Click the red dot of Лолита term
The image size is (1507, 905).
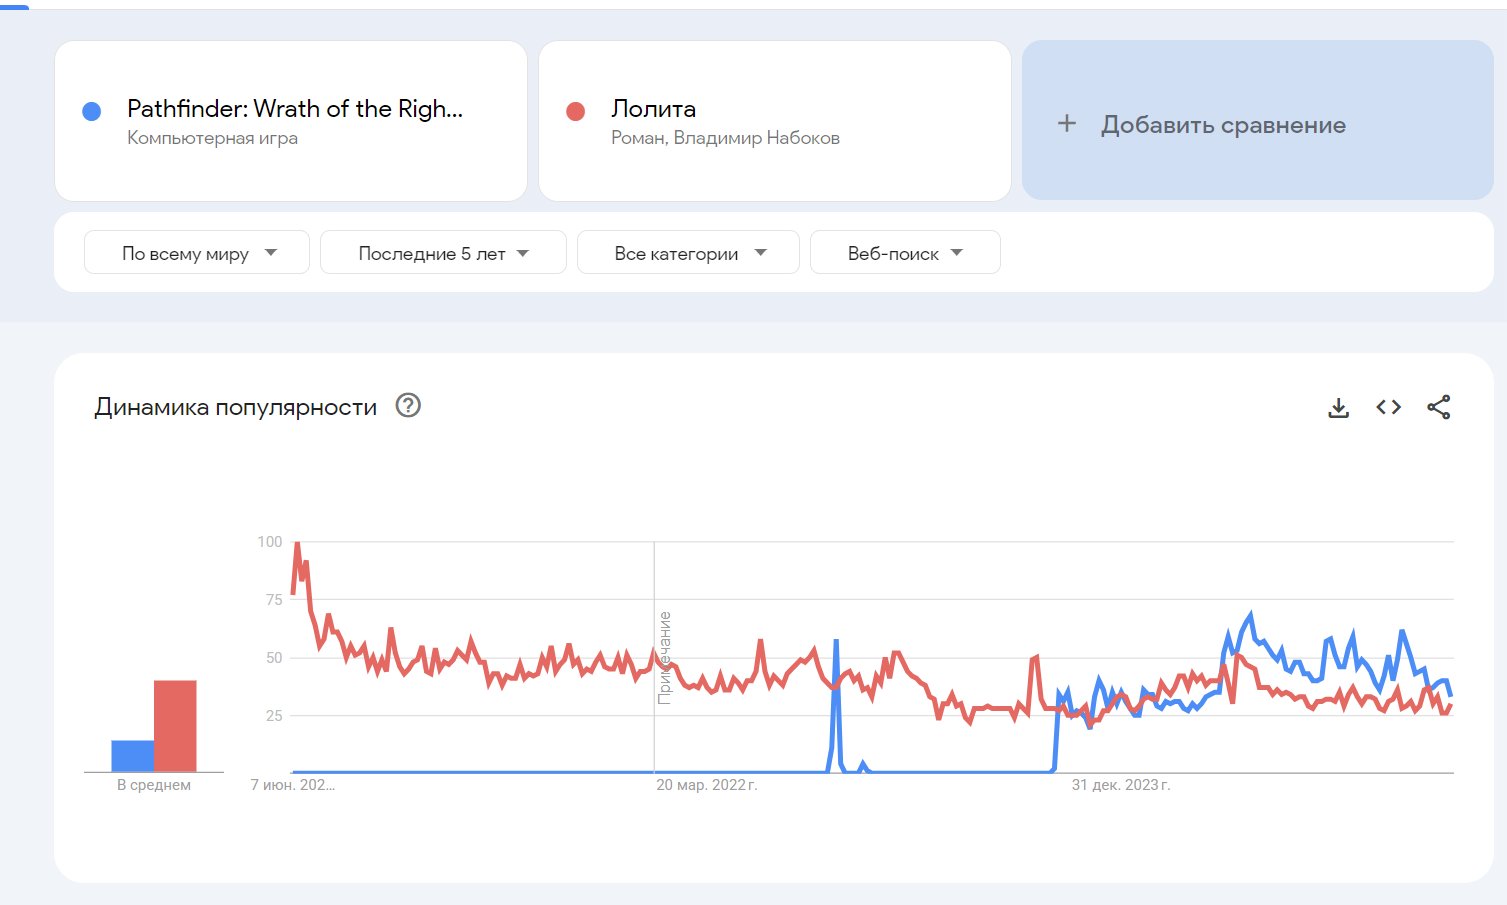[x=575, y=111]
